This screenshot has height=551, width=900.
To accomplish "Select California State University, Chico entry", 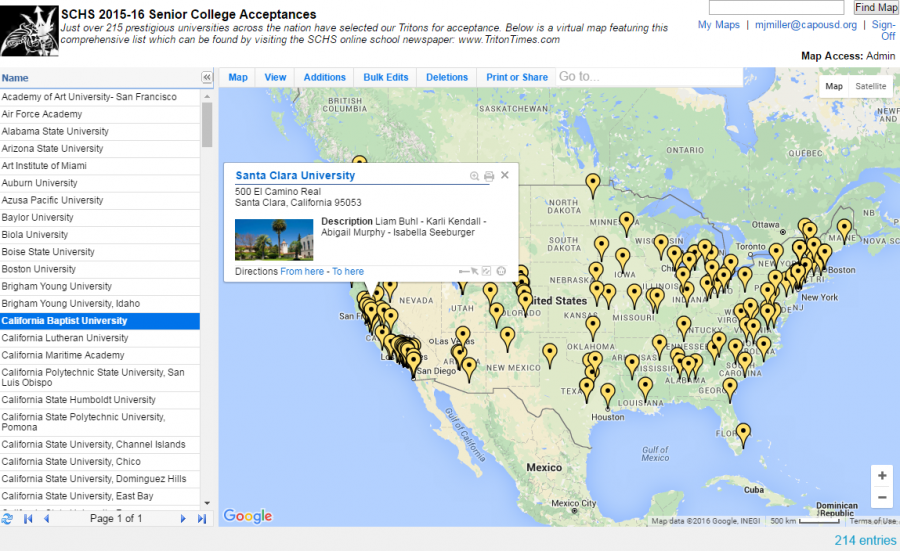I will pyautogui.click(x=100, y=461).
